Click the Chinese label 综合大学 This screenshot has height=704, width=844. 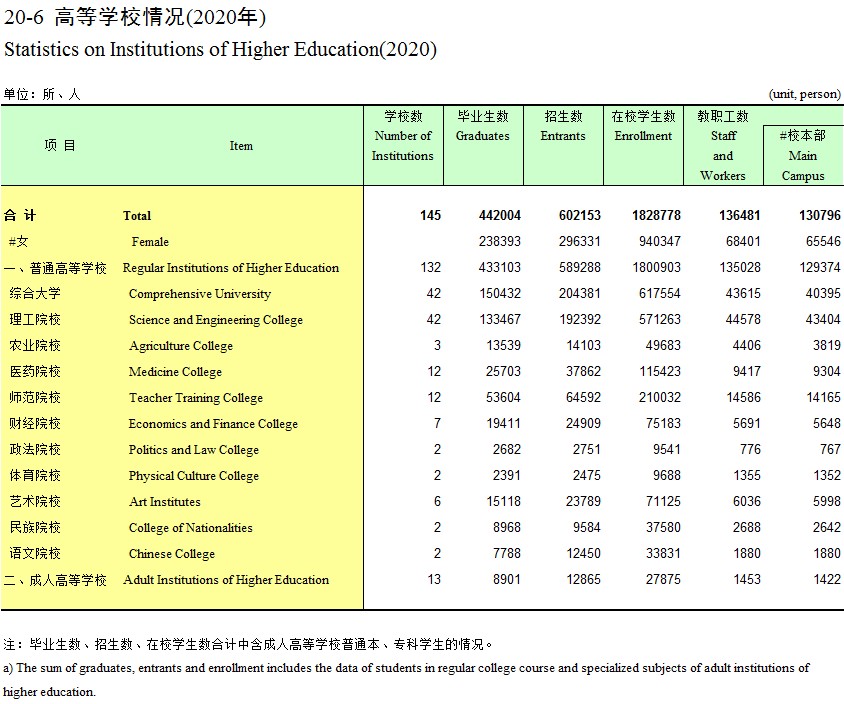[35, 293]
